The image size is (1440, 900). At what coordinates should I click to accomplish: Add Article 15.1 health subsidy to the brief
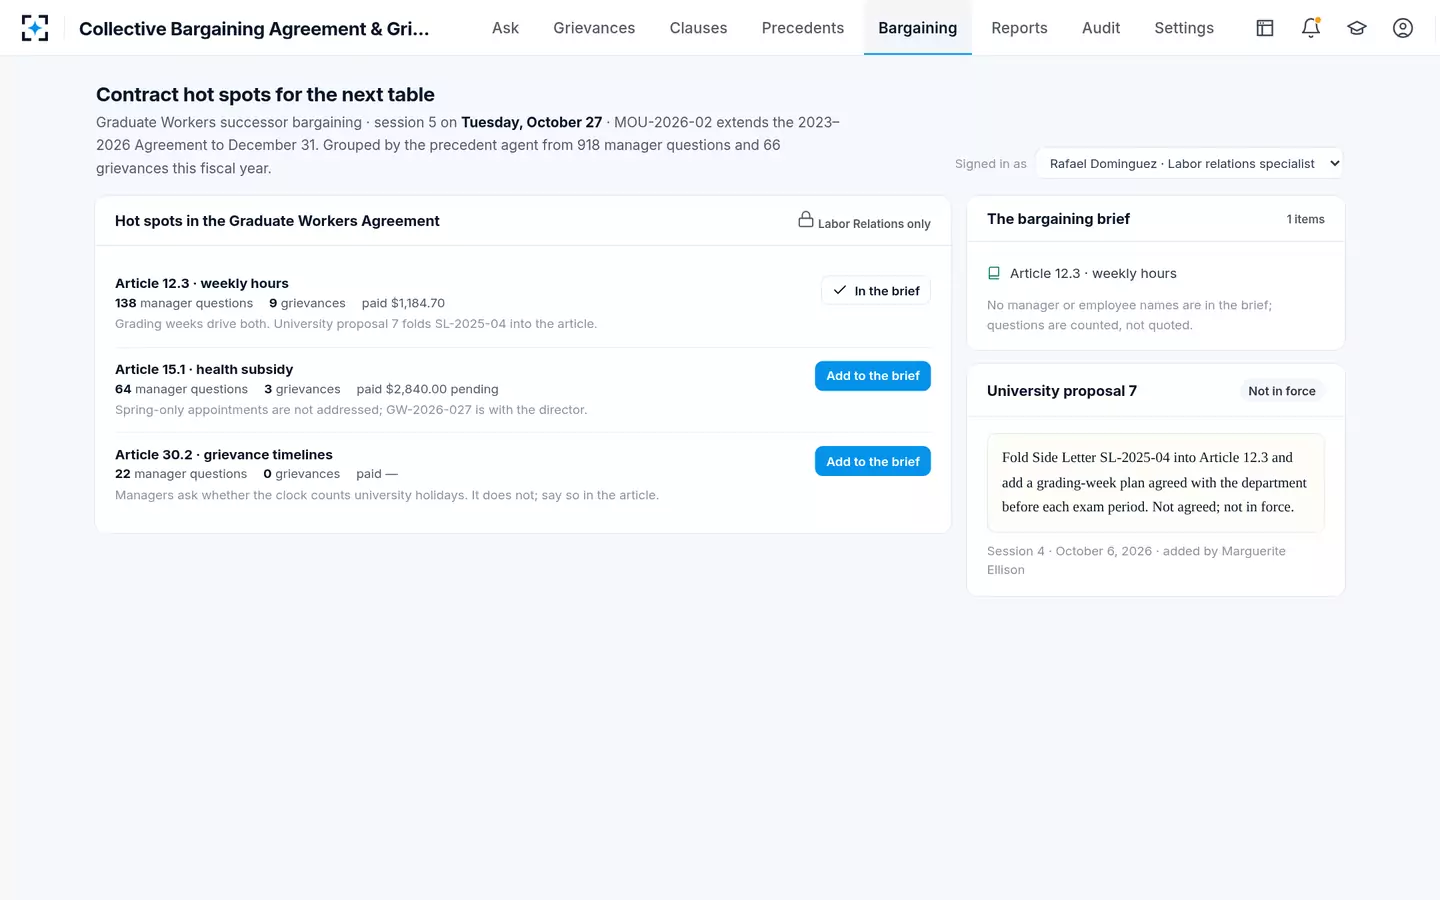coord(873,376)
